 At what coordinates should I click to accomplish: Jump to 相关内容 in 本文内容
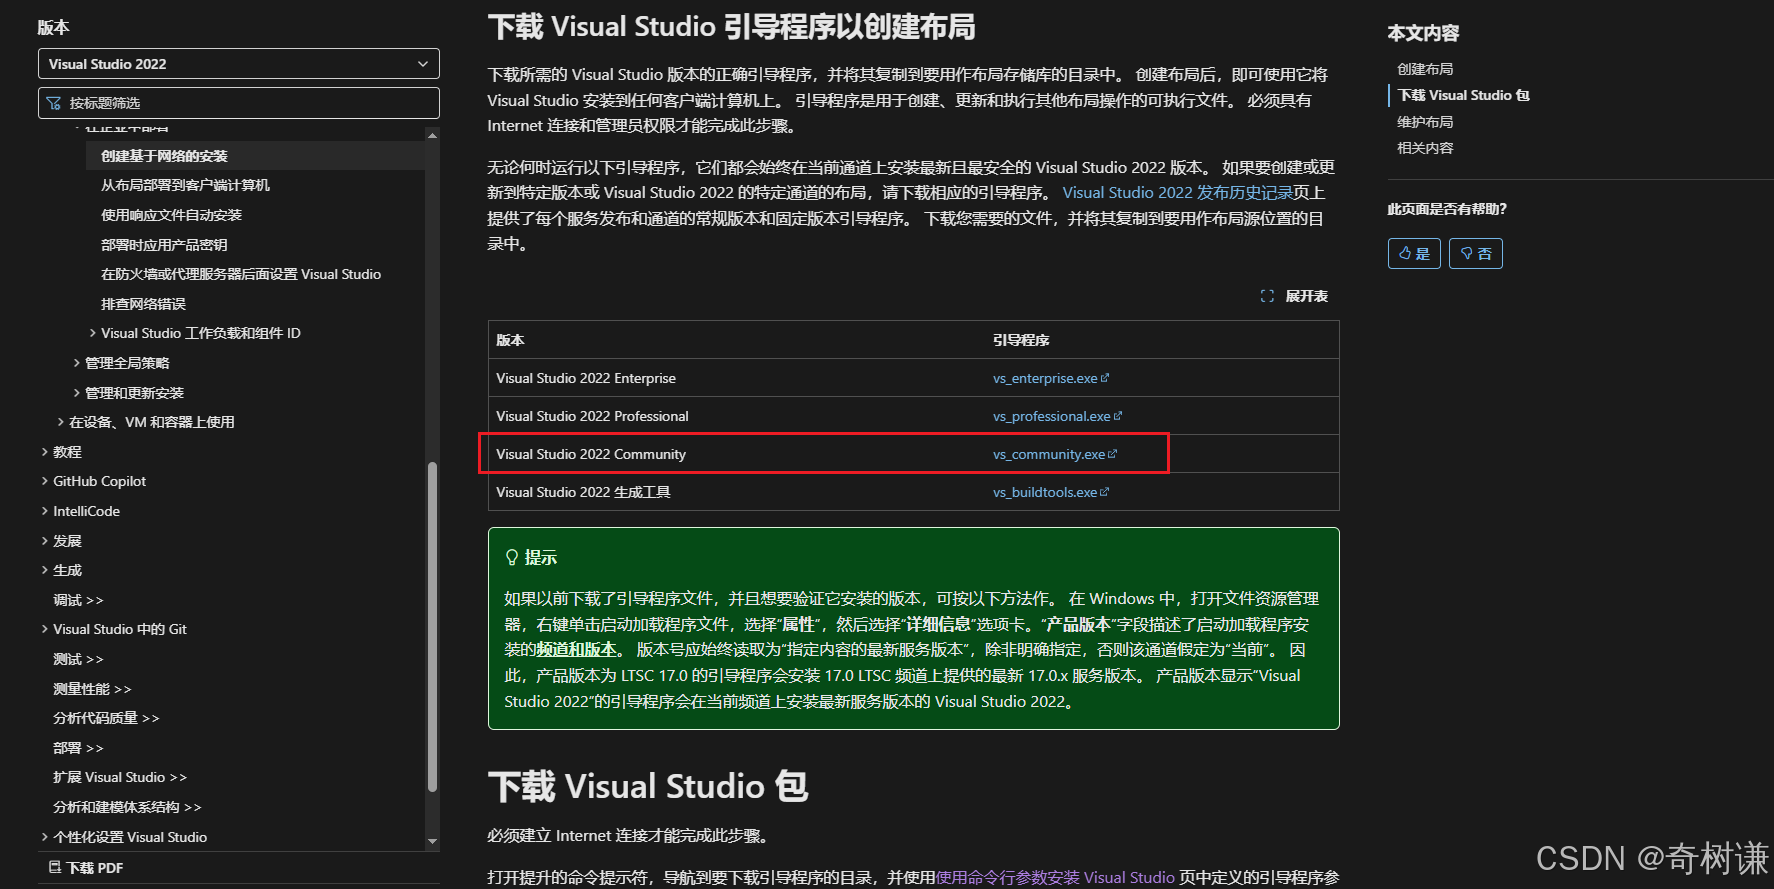[1425, 148]
